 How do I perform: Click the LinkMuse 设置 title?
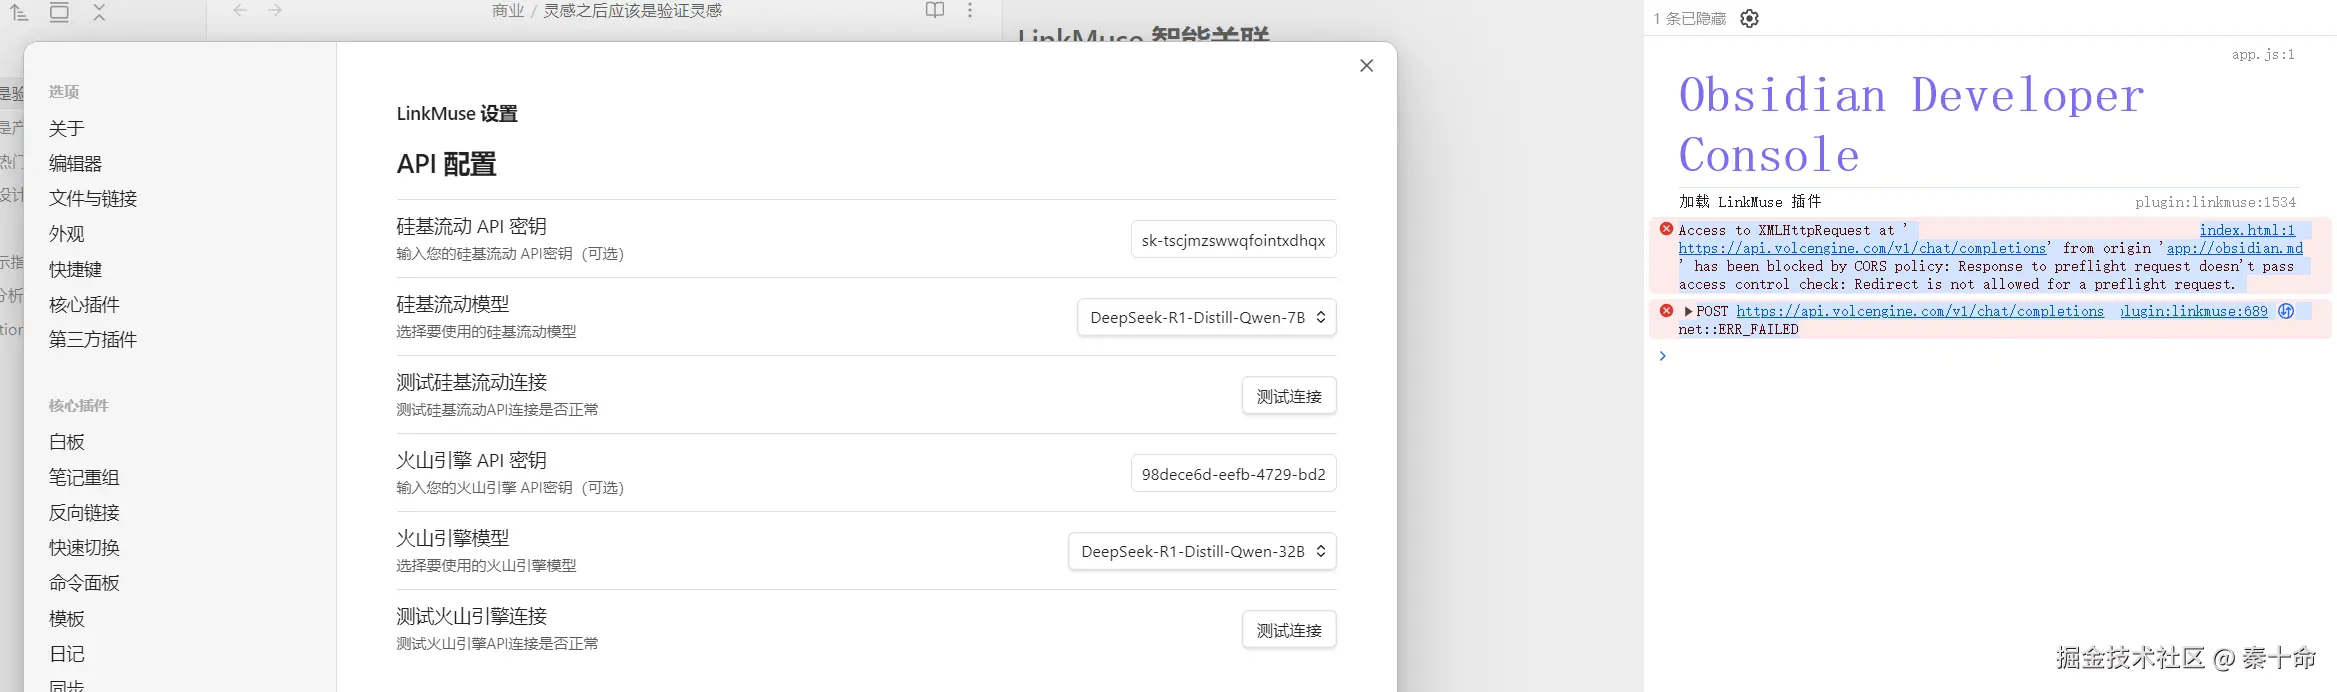(457, 113)
